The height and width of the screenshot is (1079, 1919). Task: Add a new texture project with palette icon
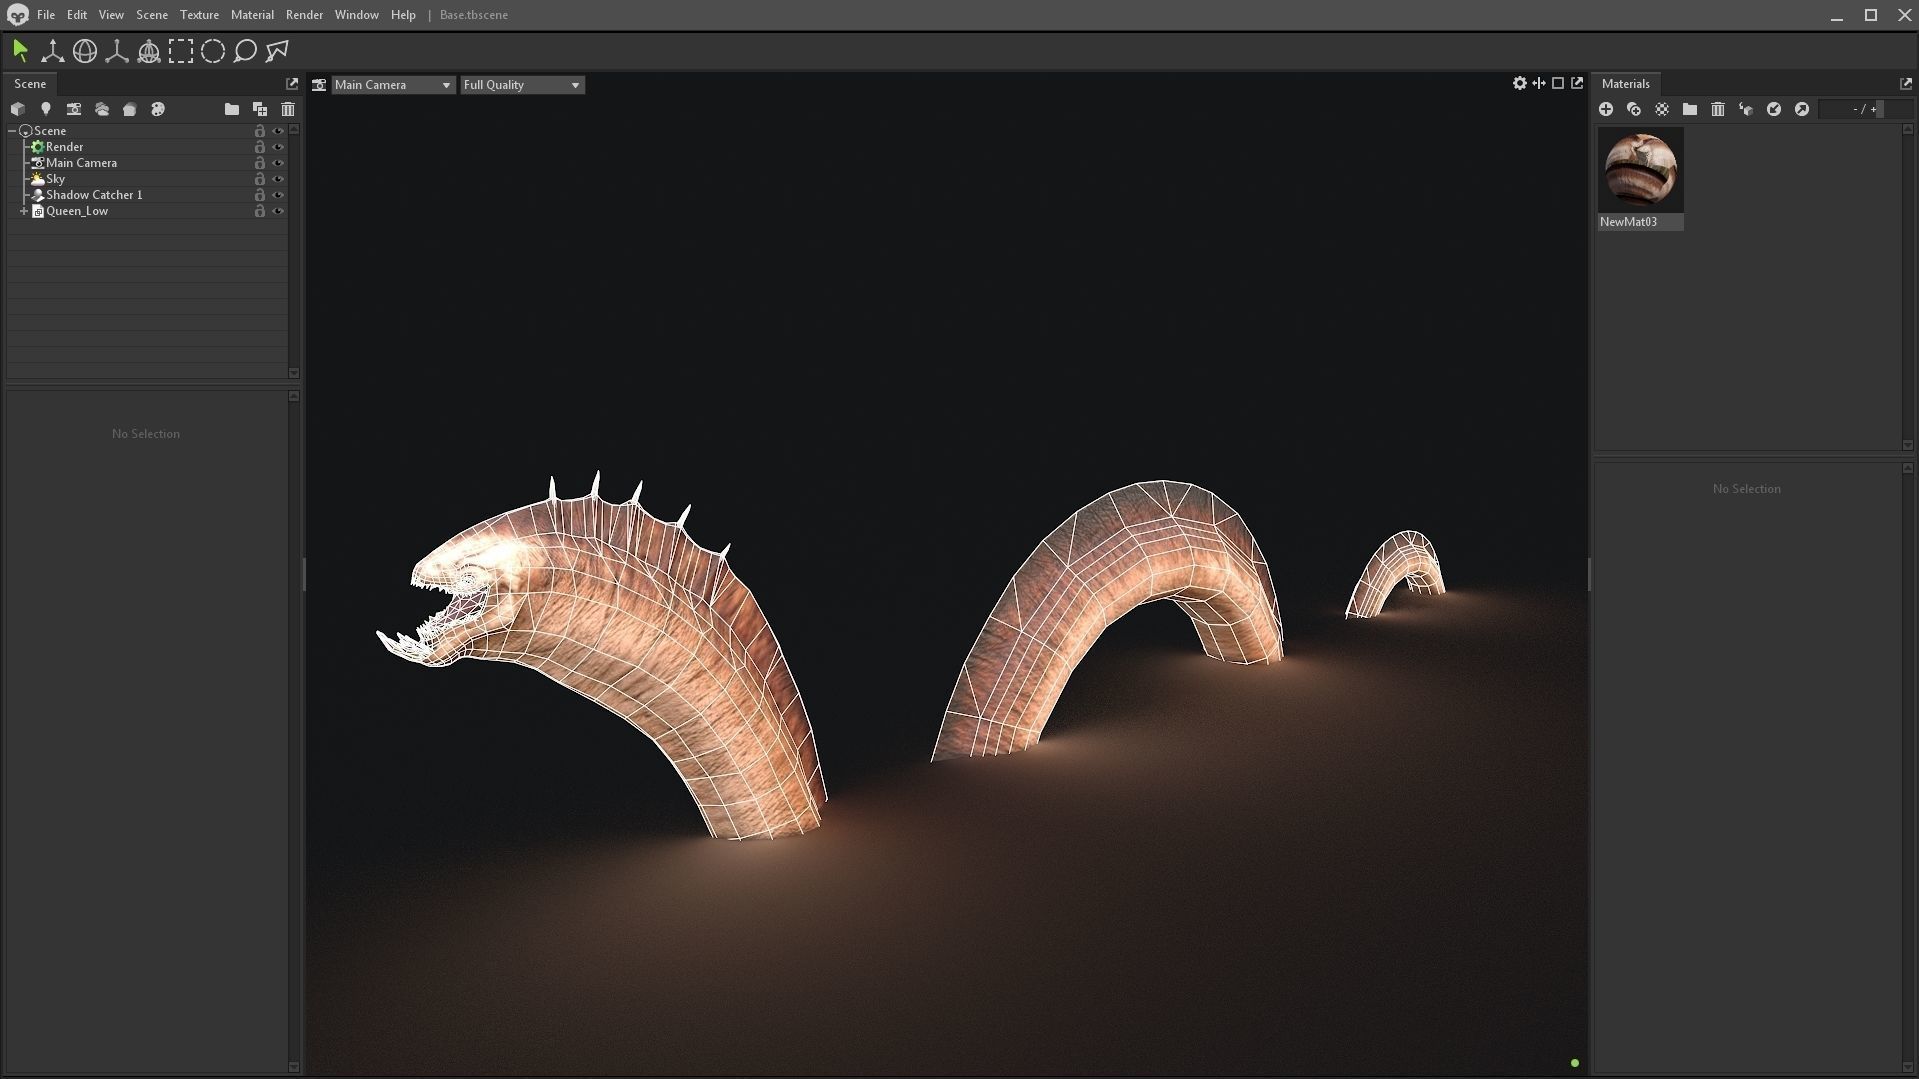(x=158, y=109)
